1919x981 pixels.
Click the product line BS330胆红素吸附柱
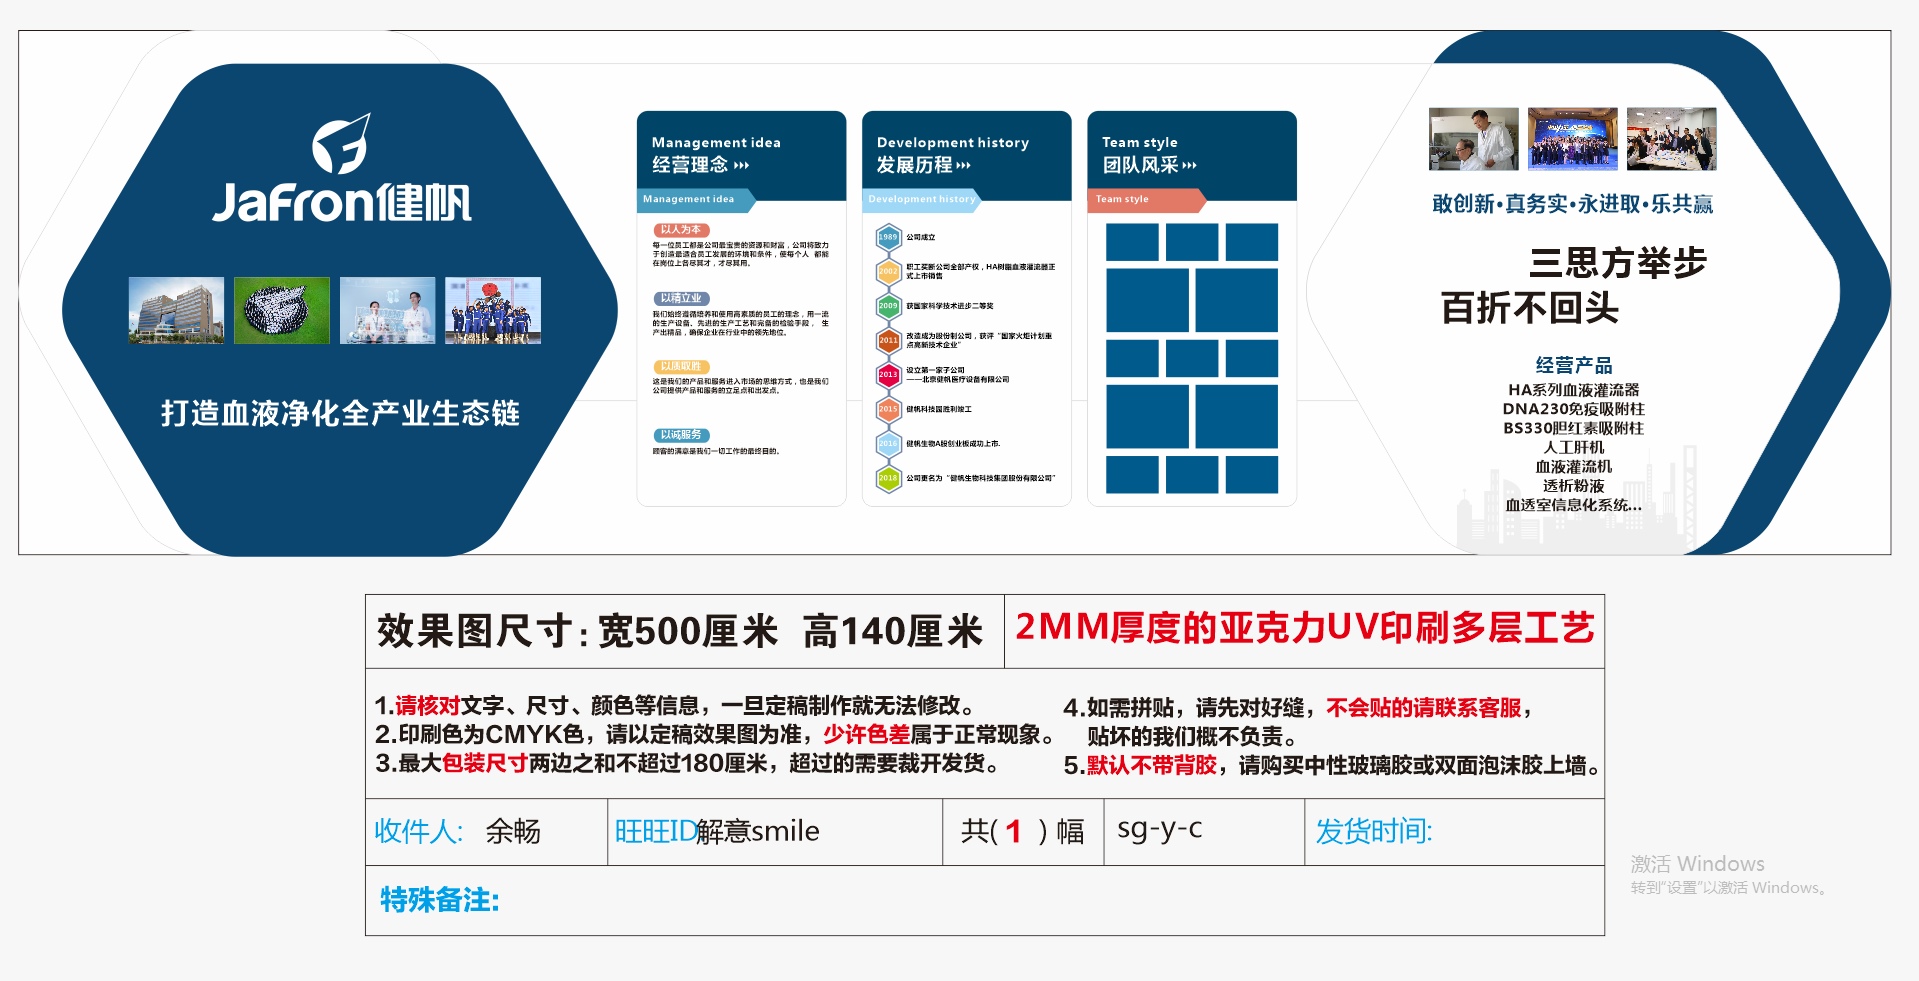click(1574, 428)
